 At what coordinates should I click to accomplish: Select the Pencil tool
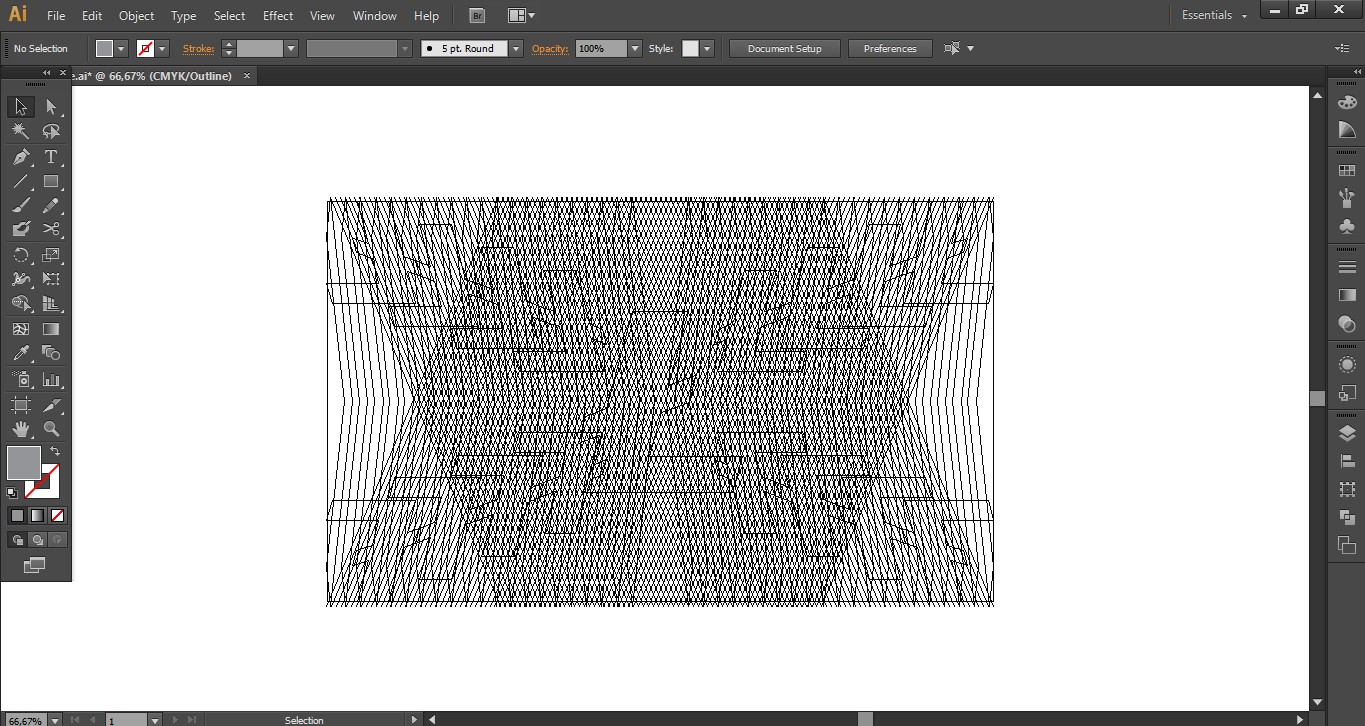(51, 206)
